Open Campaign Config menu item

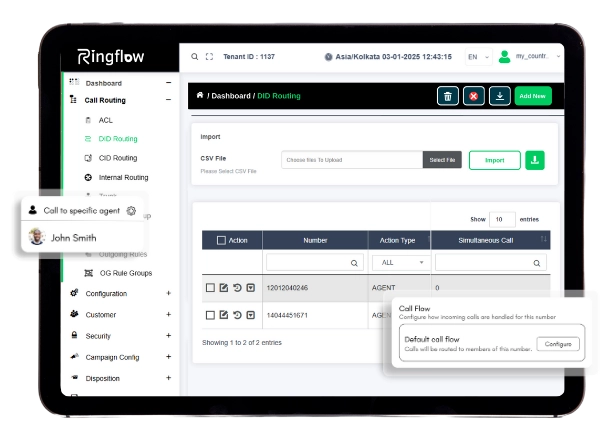pyautogui.click(x=112, y=357)
